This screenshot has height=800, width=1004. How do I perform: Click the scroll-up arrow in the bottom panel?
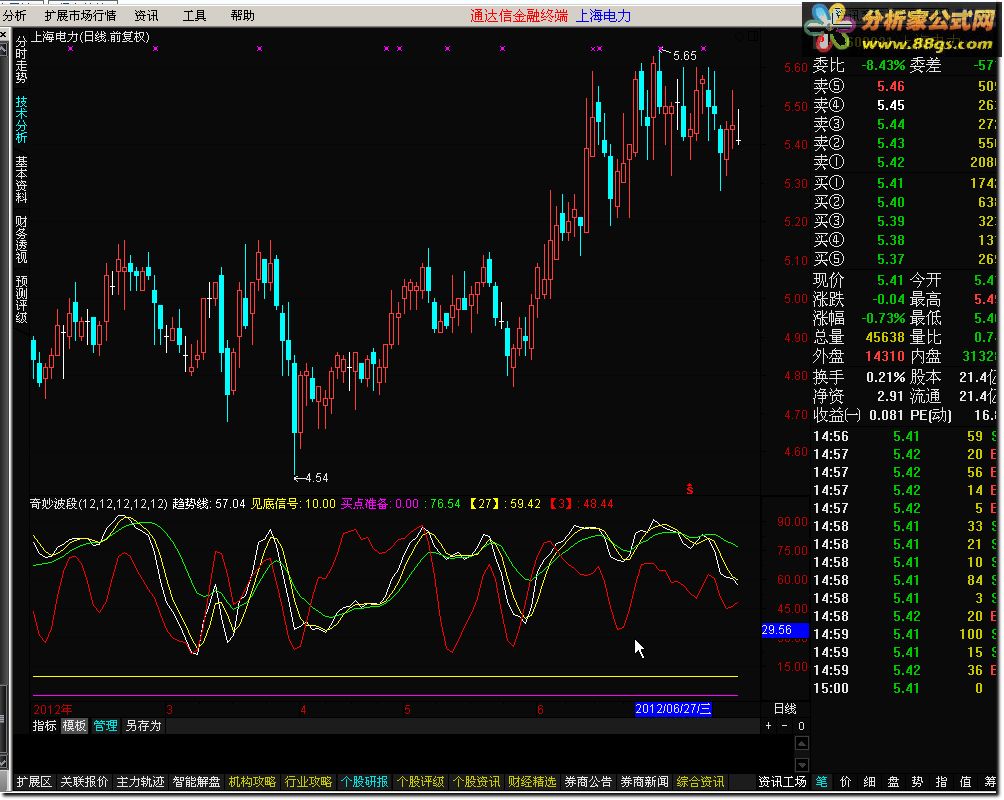point(802,744)
